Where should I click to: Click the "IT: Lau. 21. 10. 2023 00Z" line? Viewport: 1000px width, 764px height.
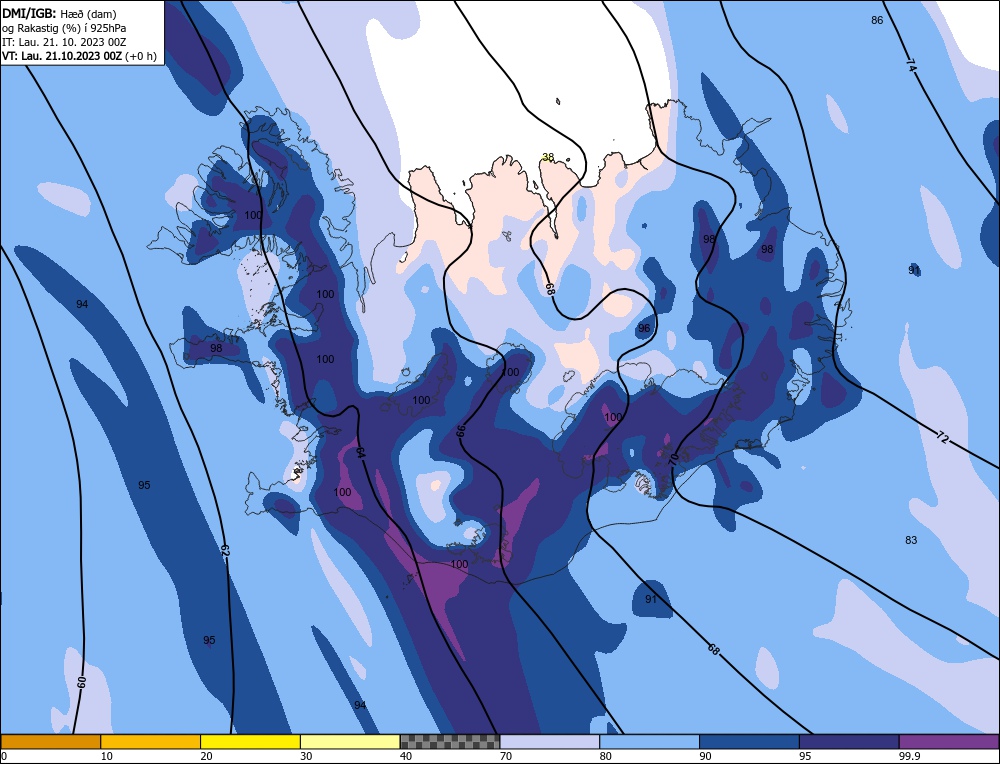64,42
